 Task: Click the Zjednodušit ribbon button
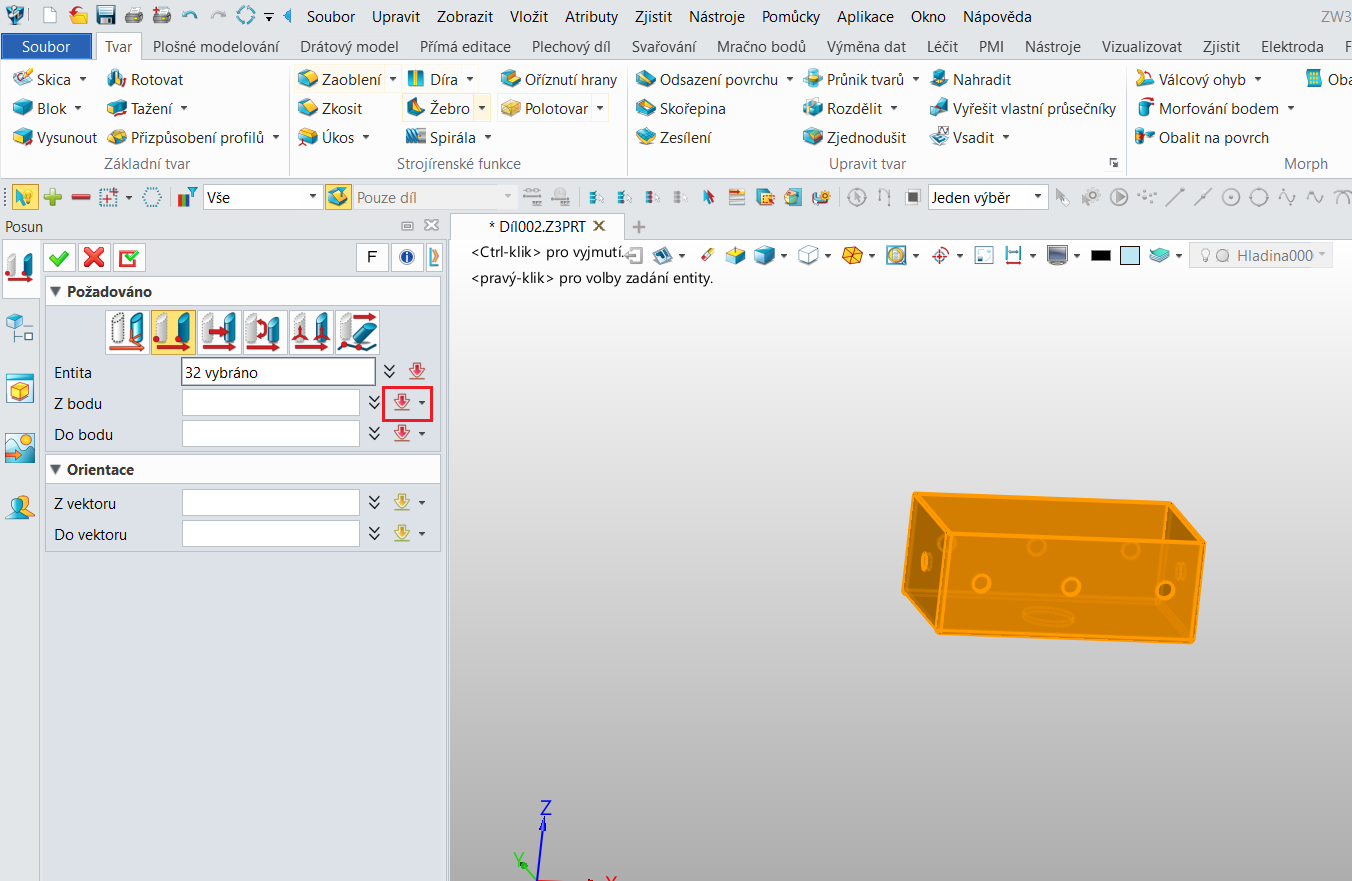[854, 137]
